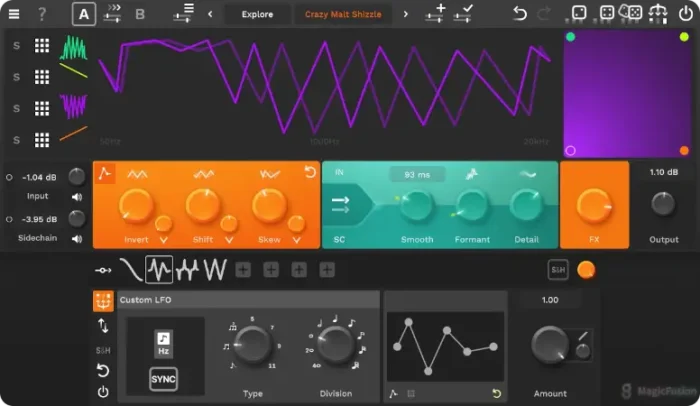Open the hamburger menu
The width and height of the screenshot is (700, 406).
pyautogui.click(x=14, y=14)
